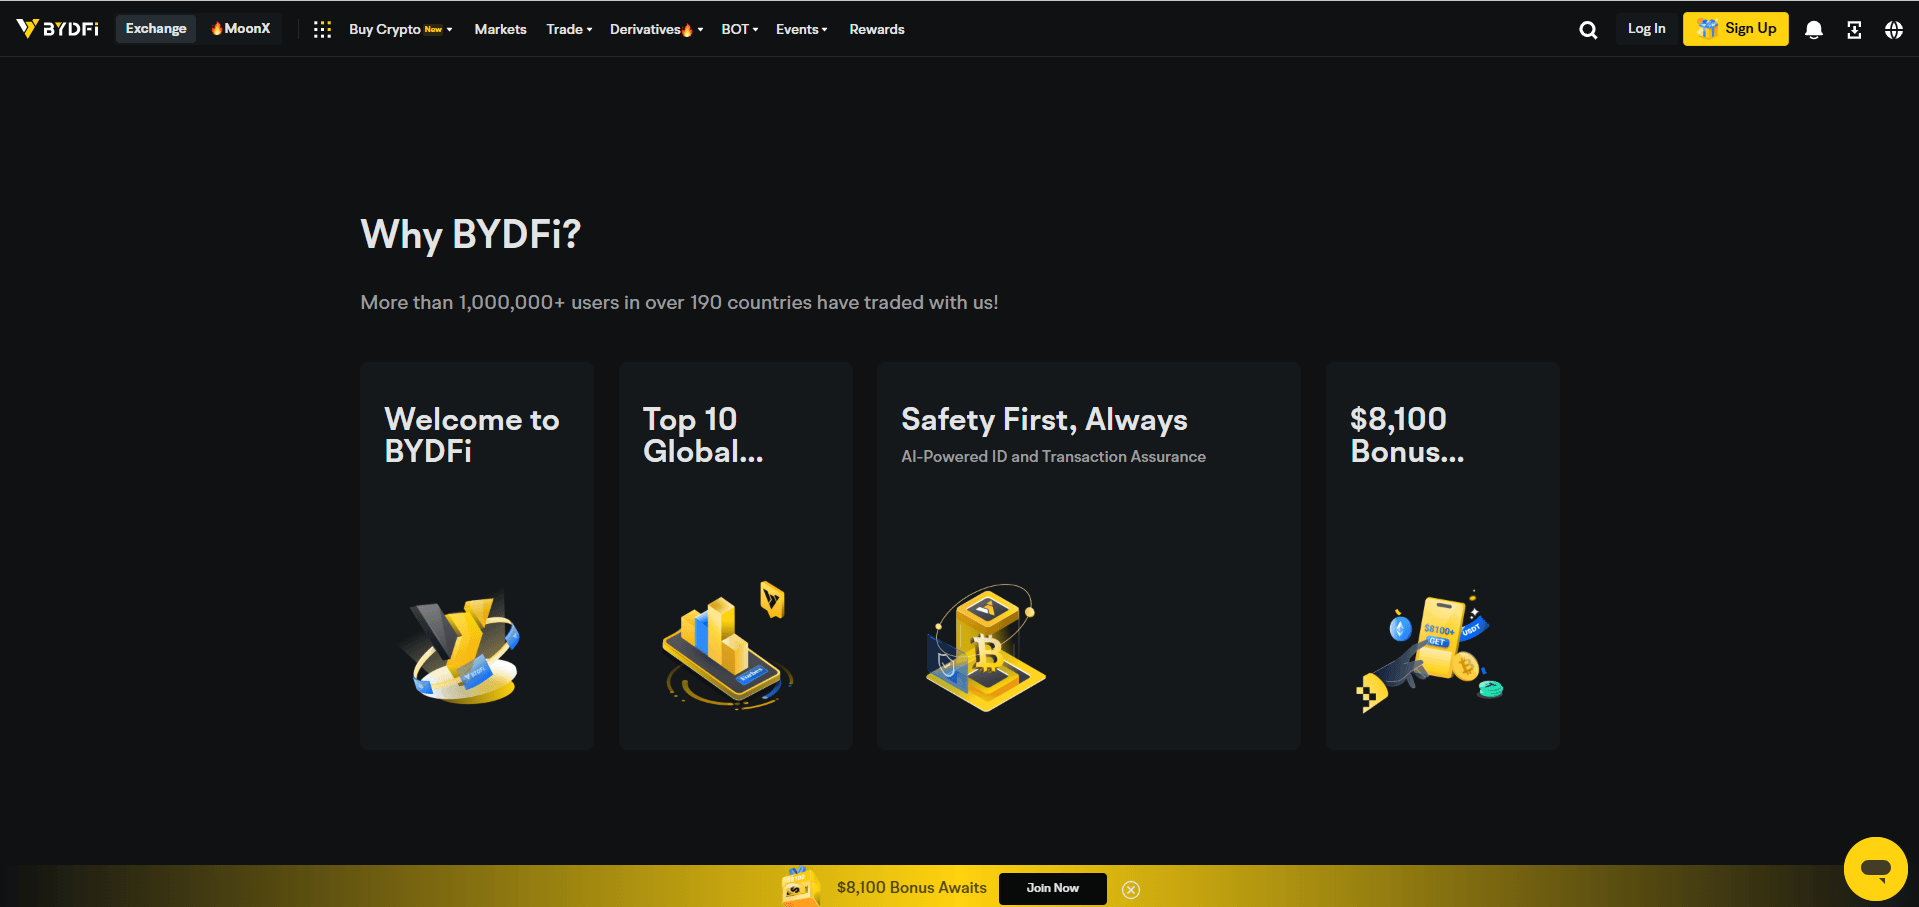The height and width of the screenshot is (907, 1919).
Task: Dismiss the $8,100 bonus banner
Action: click(x=1131, y=889)
